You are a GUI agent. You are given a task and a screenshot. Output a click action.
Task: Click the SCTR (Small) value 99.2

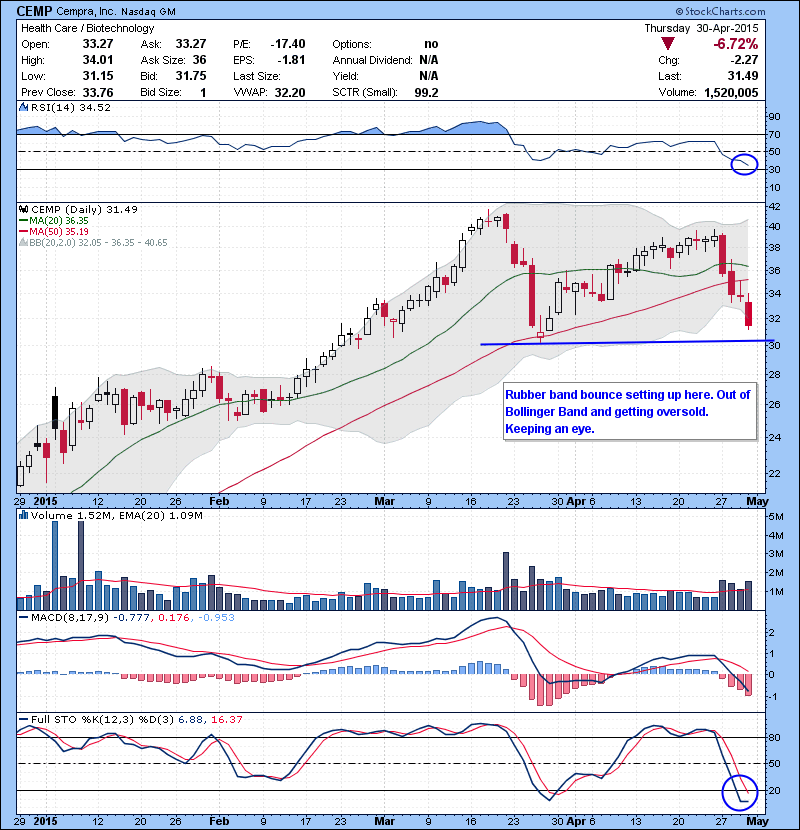(x=427, y=93)
